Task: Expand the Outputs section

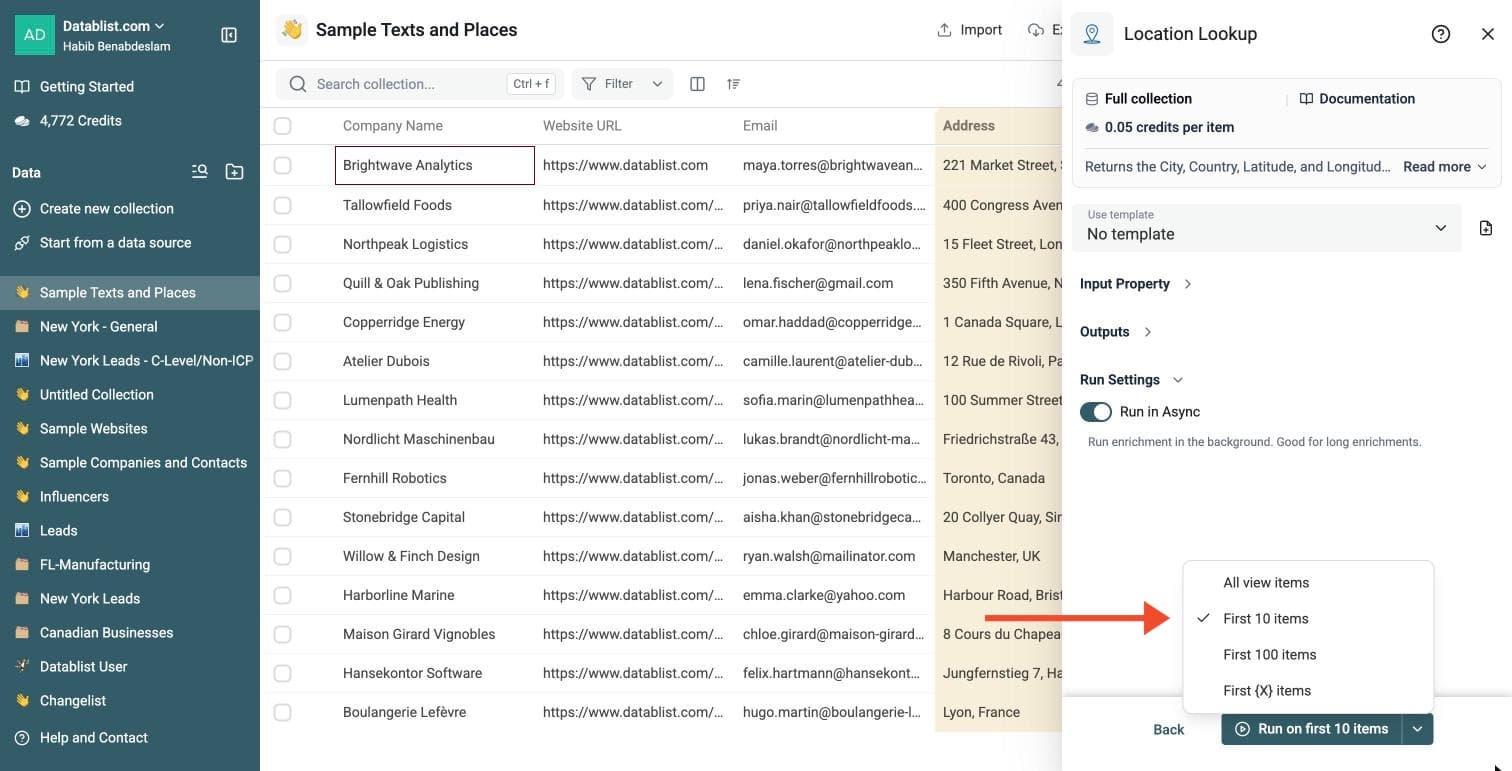Action: pos(1116,332)
